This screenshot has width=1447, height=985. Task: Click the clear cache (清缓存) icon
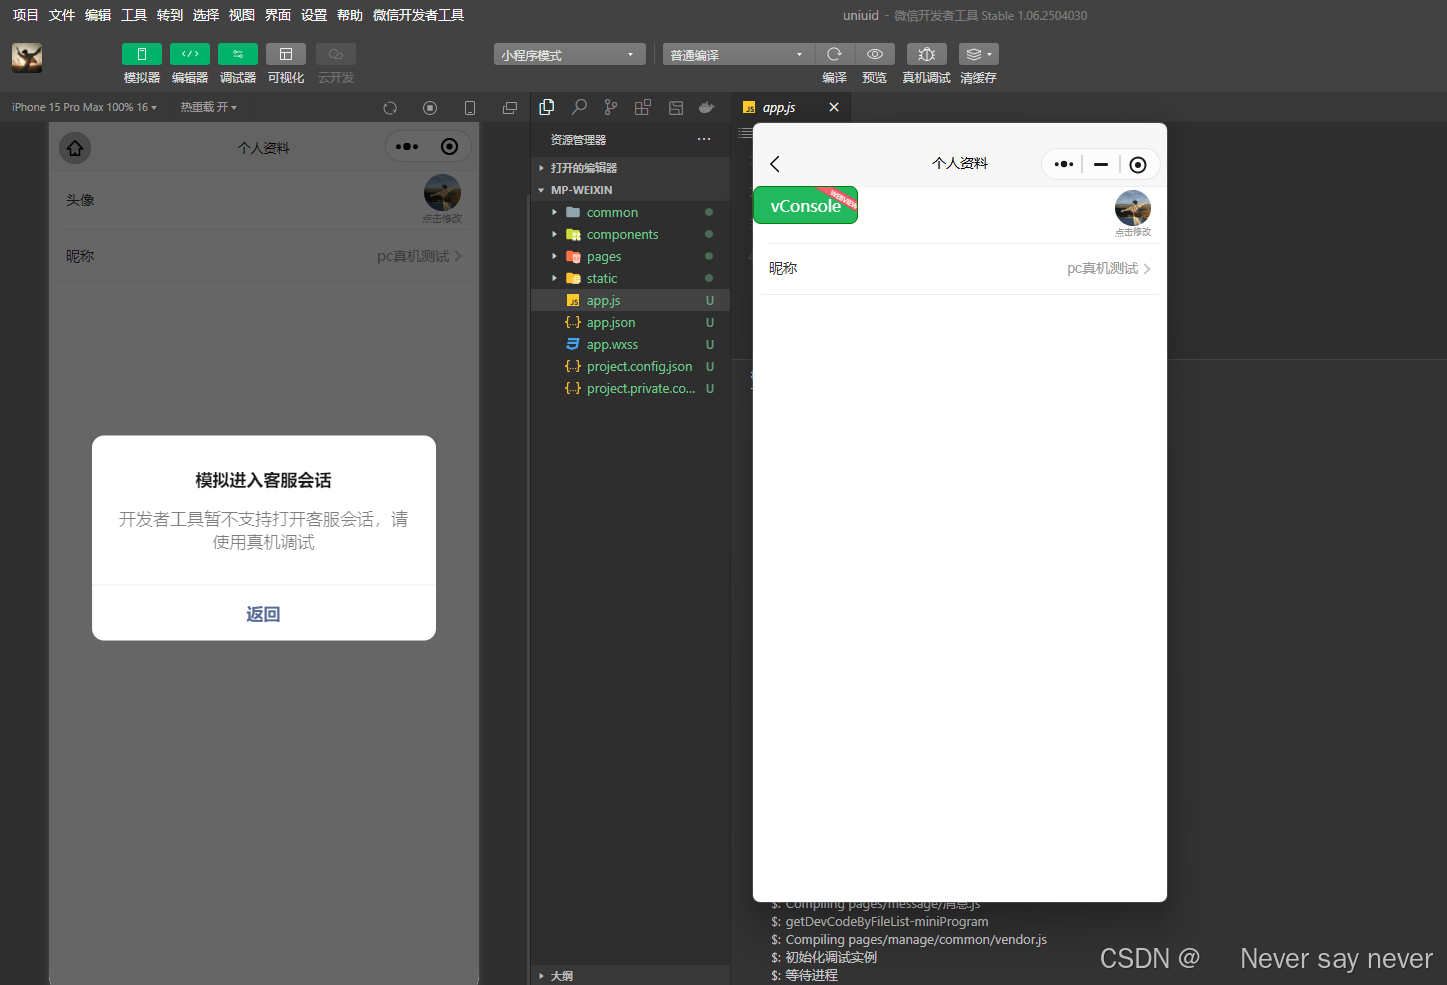pos(978,54)
